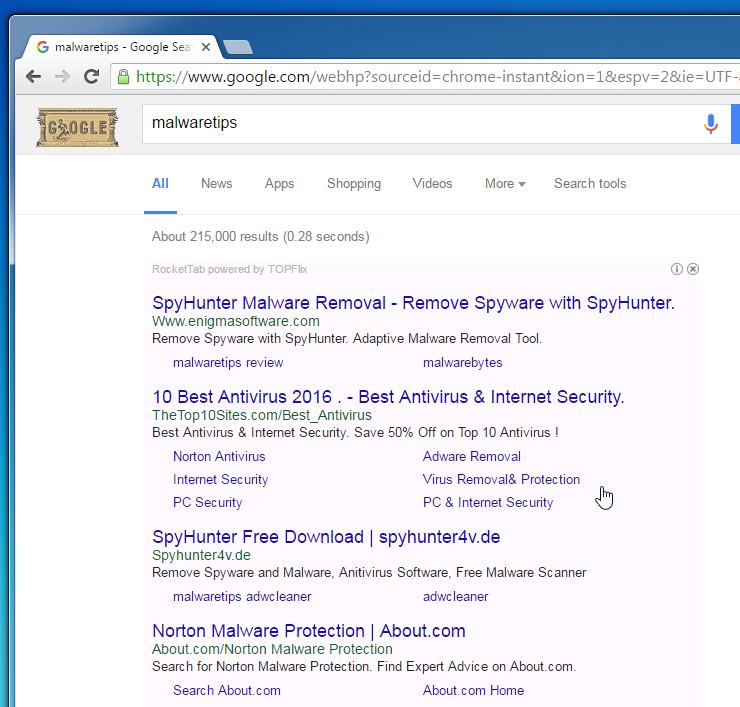The width and height of the screenshot is (740, 707).
Task: Click 'About 215,000 results' count text
Action: pos(215,236)
